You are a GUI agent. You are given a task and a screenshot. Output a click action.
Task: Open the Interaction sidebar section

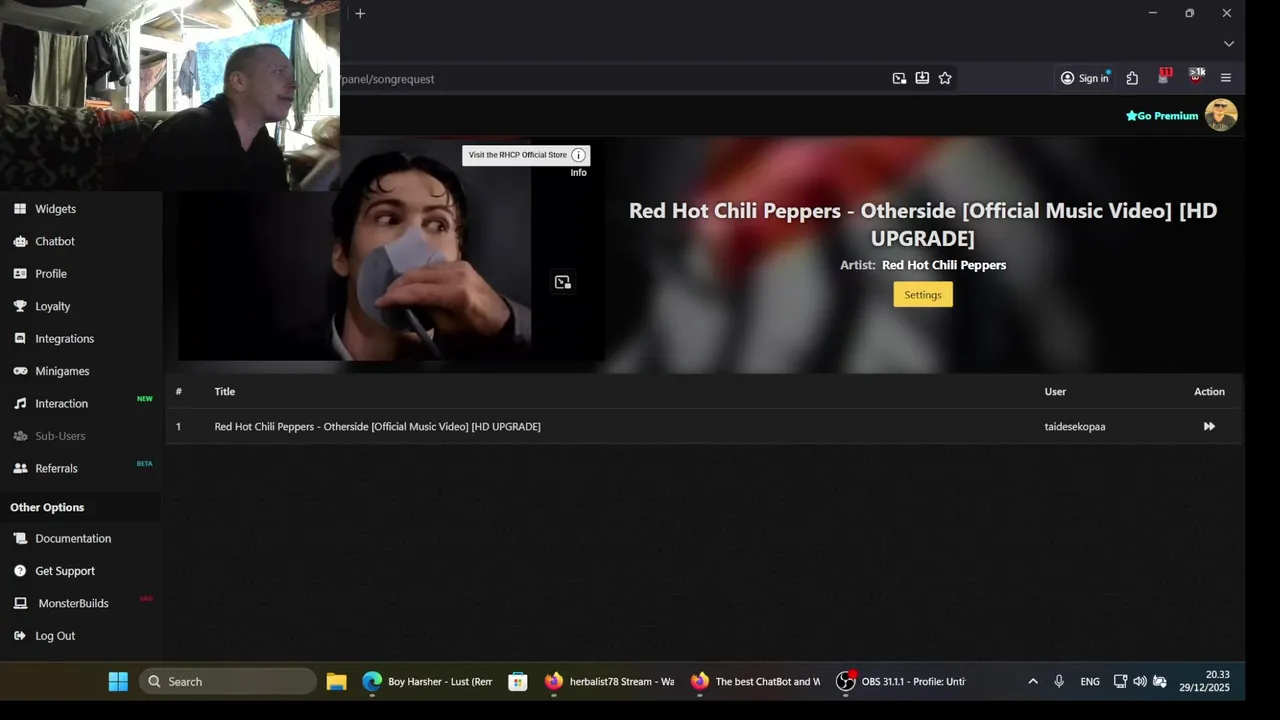tap(61, 404)
